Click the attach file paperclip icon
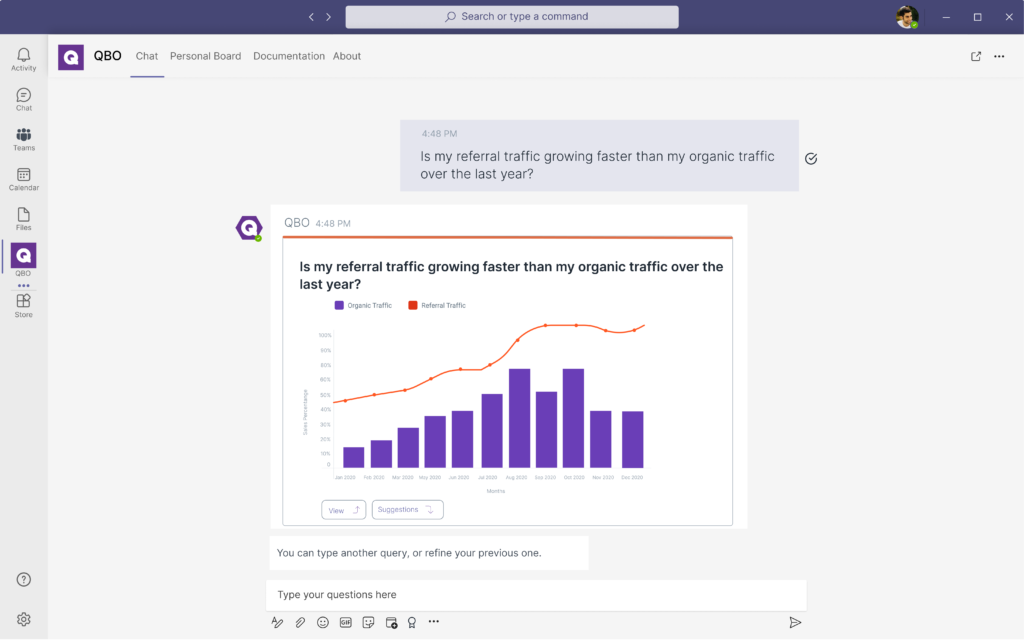 tap(300, 622)
